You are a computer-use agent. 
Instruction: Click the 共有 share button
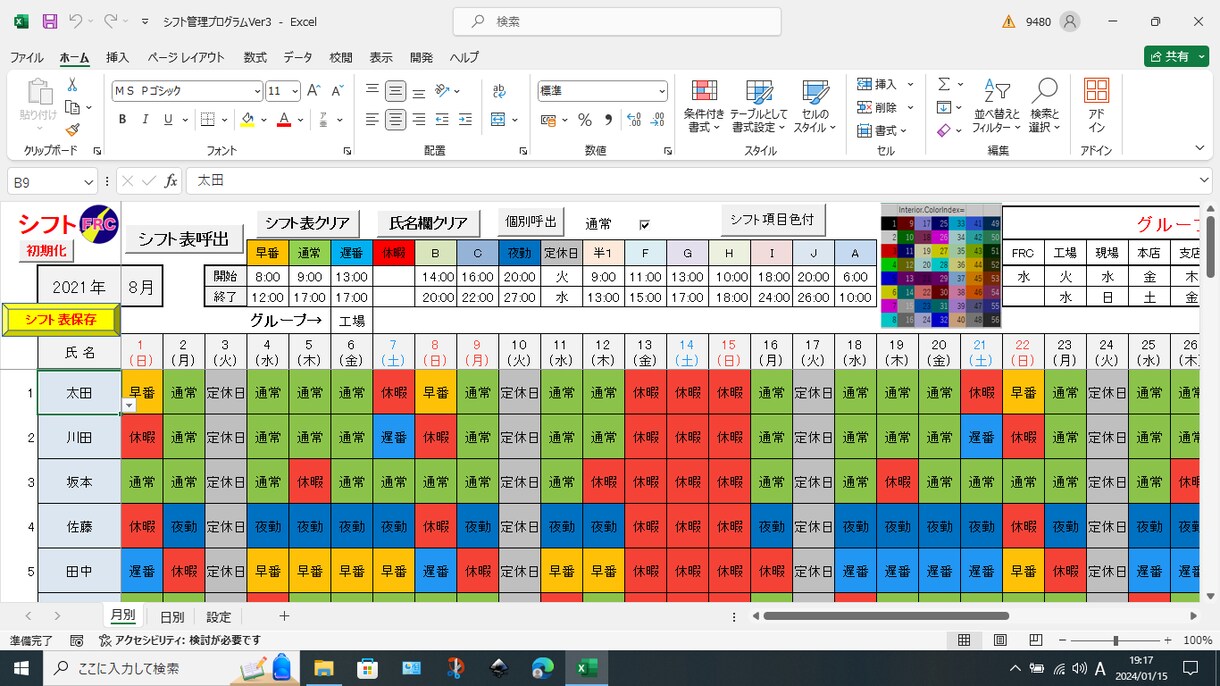pos(1177,57)
